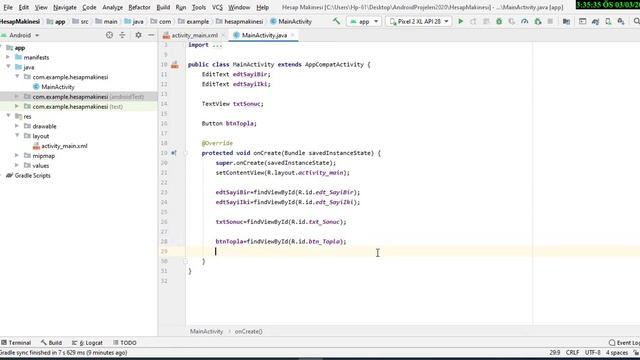Collapse the com.example.hesapmakinesi main package
Viewport: 640px width, 360px height.
pos(17,77)
